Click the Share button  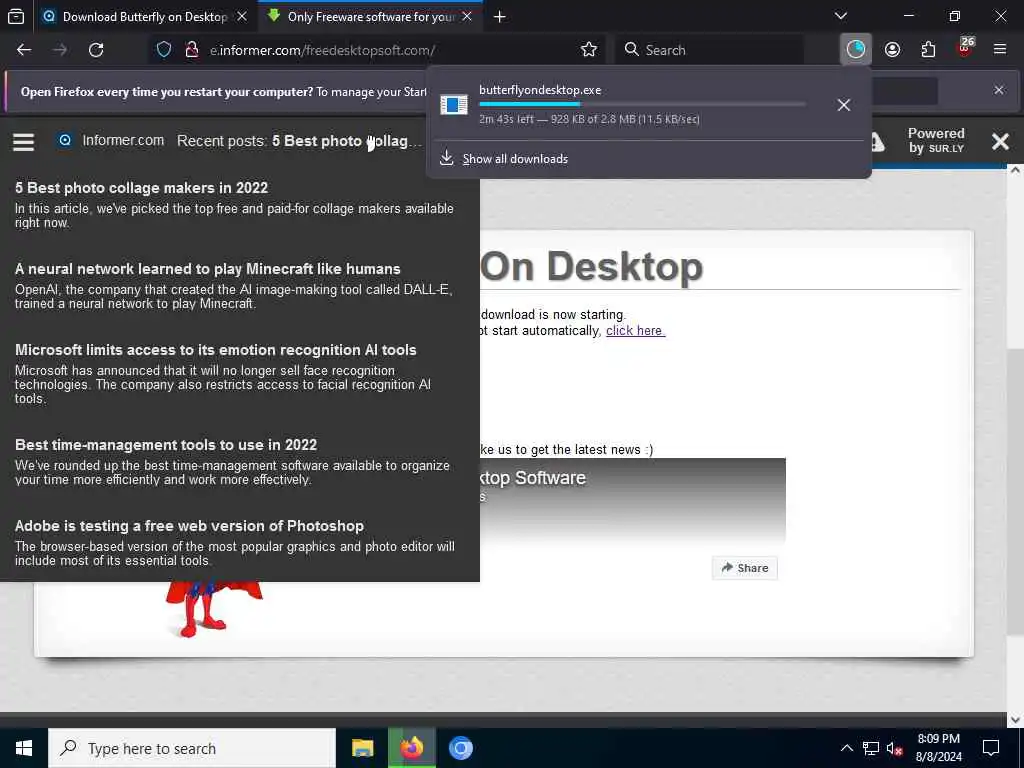point(744,568)
